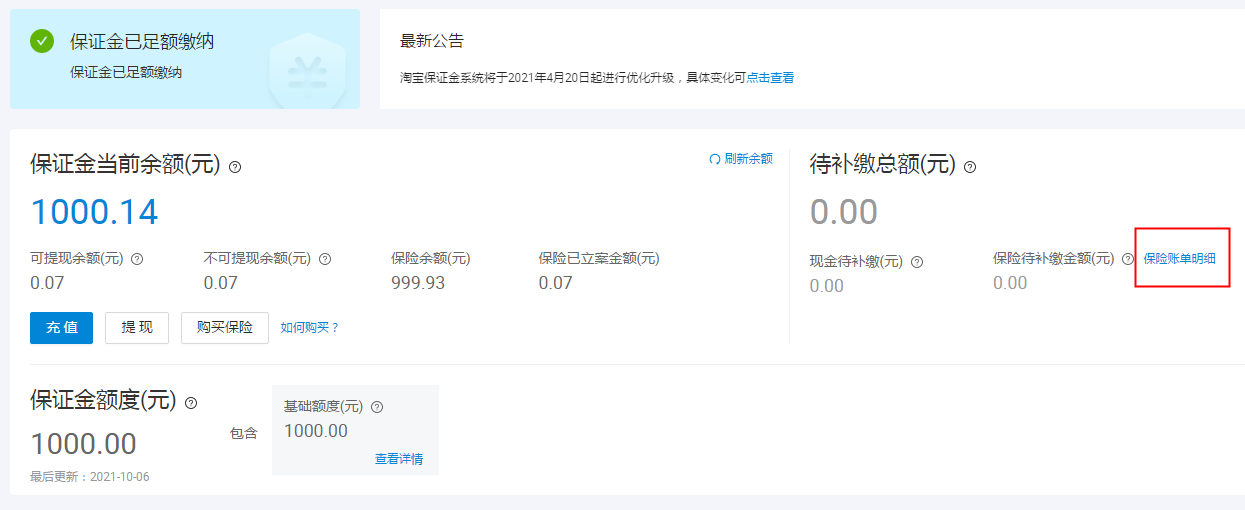Screen dimensions: 1245x510
Task: Click help icon beside 待补缴总额(元)
Action: click(x=969, y=167)
